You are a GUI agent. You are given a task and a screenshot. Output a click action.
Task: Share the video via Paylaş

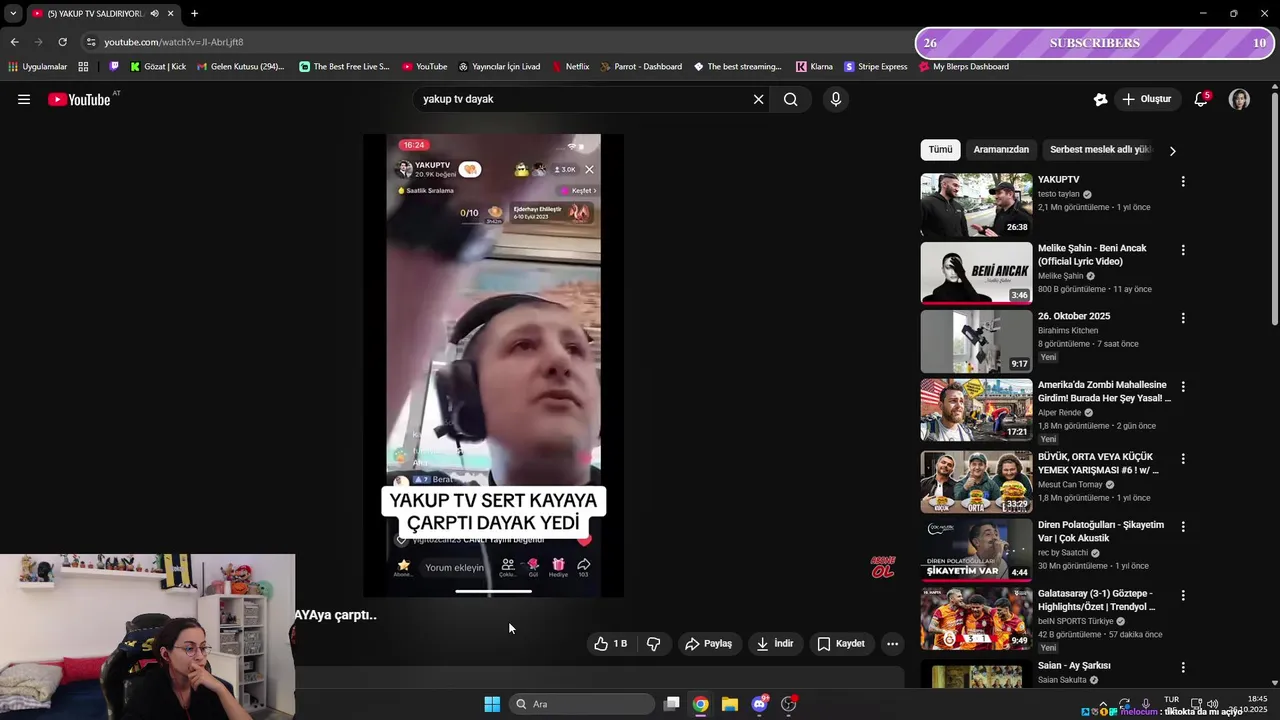point(709,644)
